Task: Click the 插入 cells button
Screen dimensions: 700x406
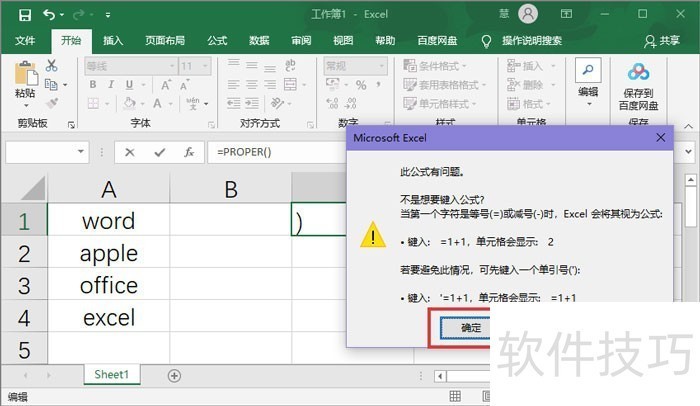Action: [525, 66]
